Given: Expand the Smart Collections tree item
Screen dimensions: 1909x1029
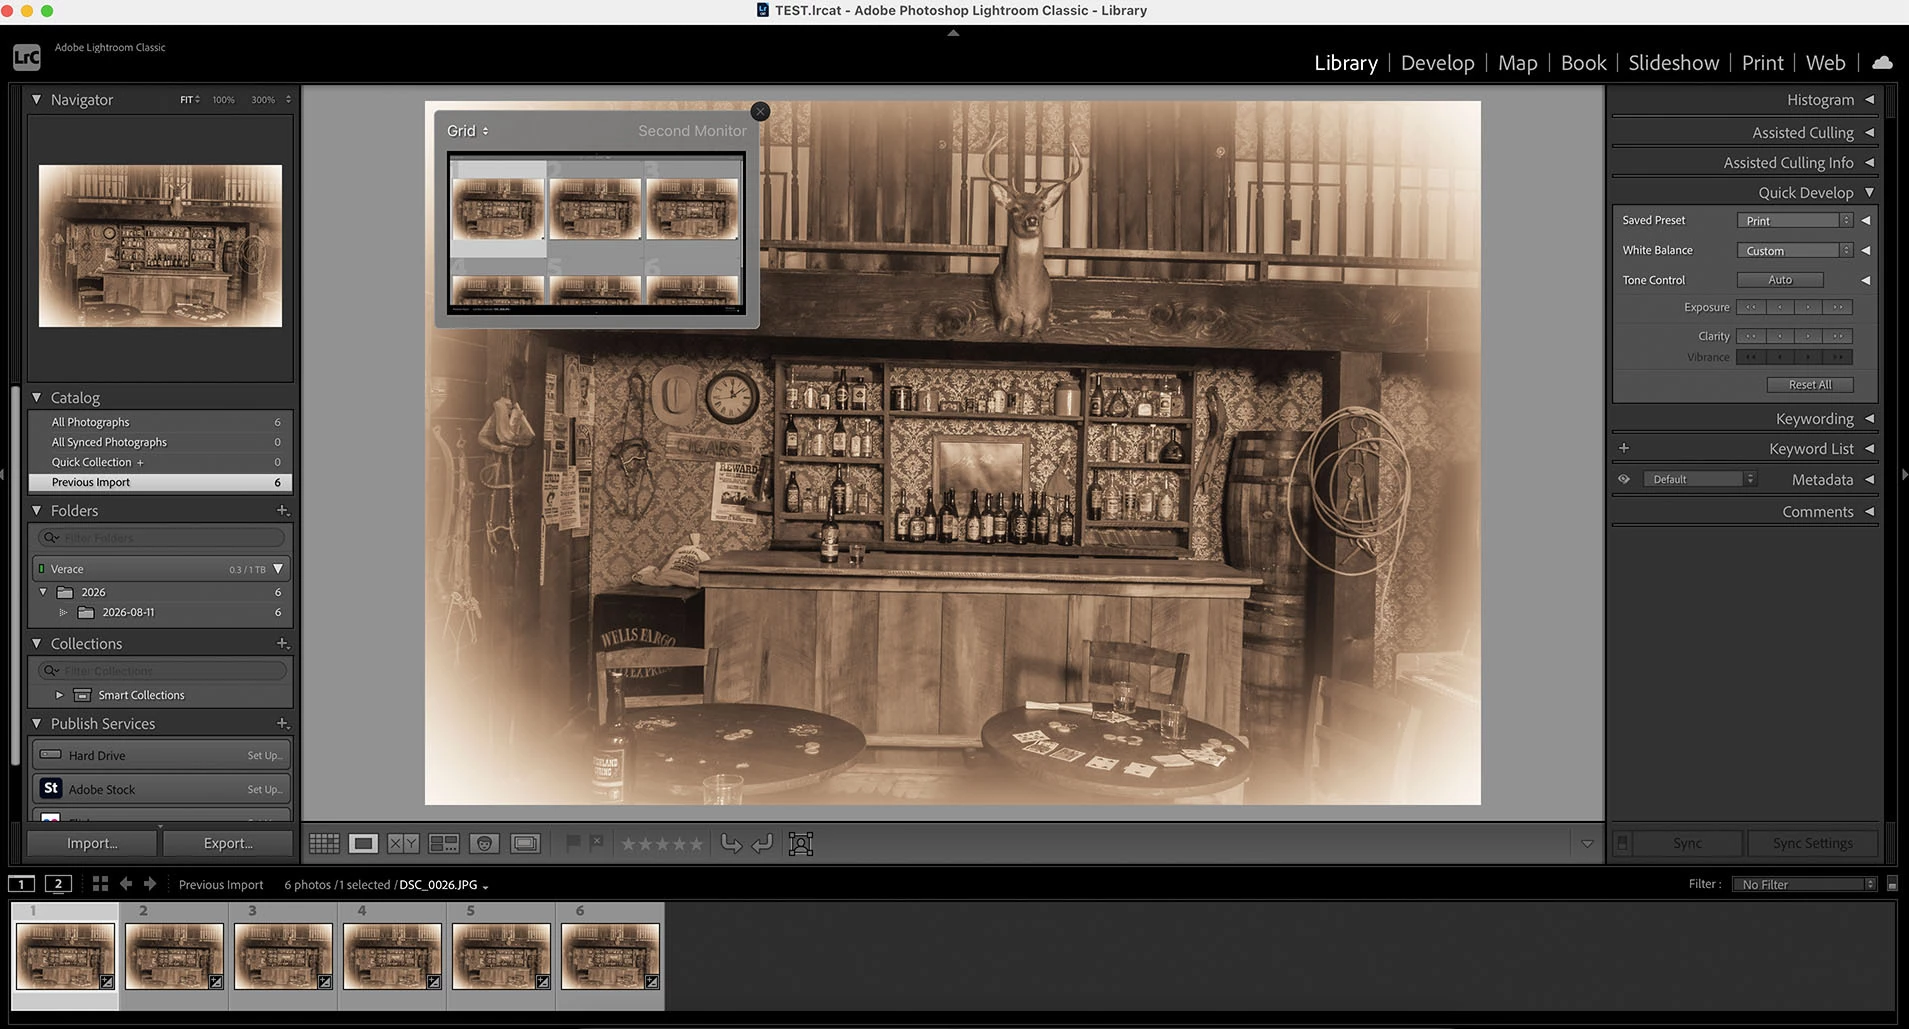Looking at the screenshot, I should pyautogui.click(x=59, y=695).
